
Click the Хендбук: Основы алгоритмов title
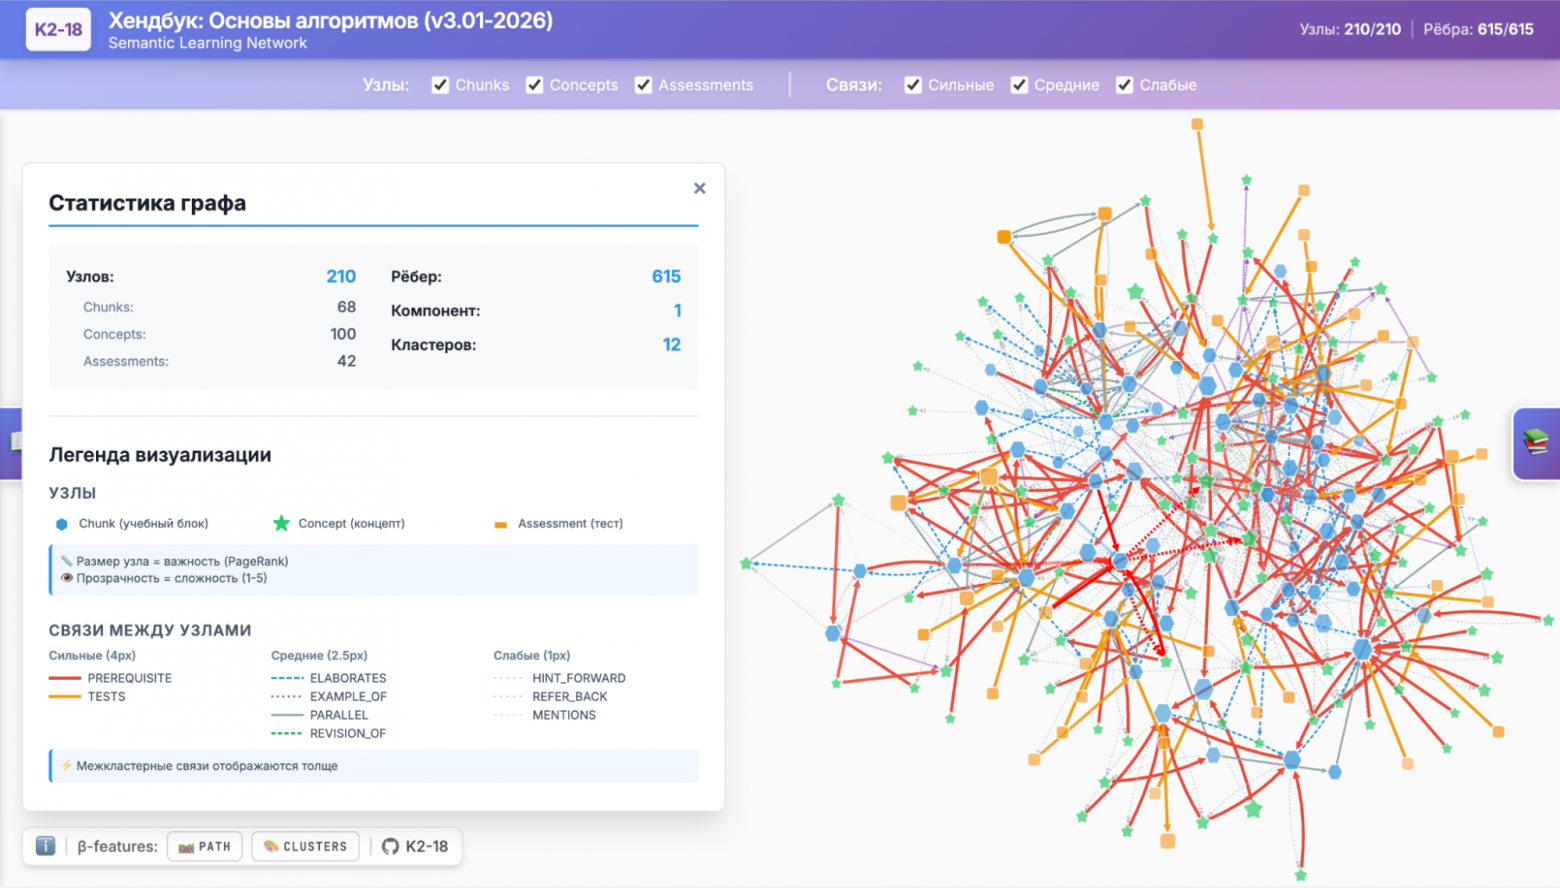click(331, 20)
